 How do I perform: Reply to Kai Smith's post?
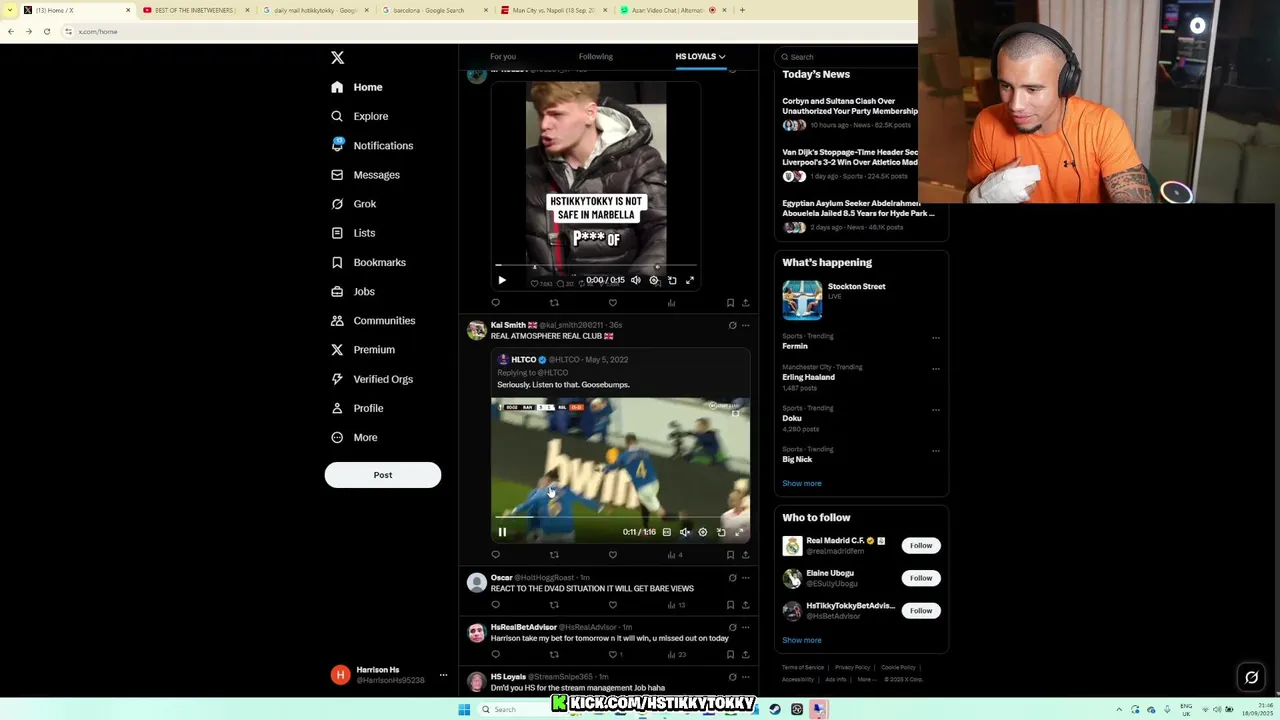(495, 555)
